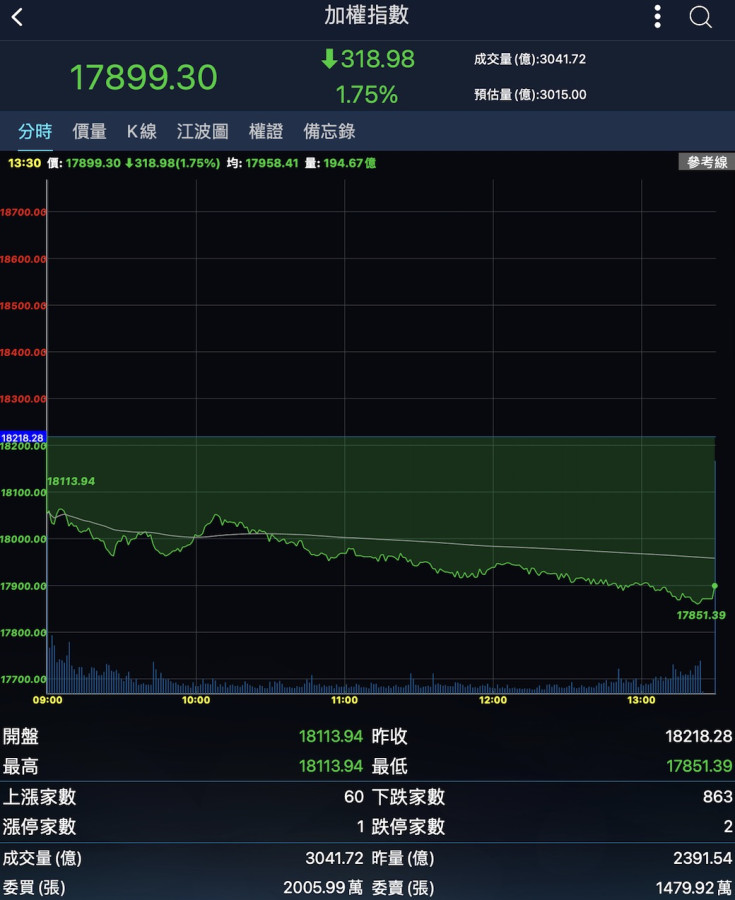The height and width of the screenshot is (900, 735).
Task: Click the 10:00 time axis label
Action: (196, 700)
